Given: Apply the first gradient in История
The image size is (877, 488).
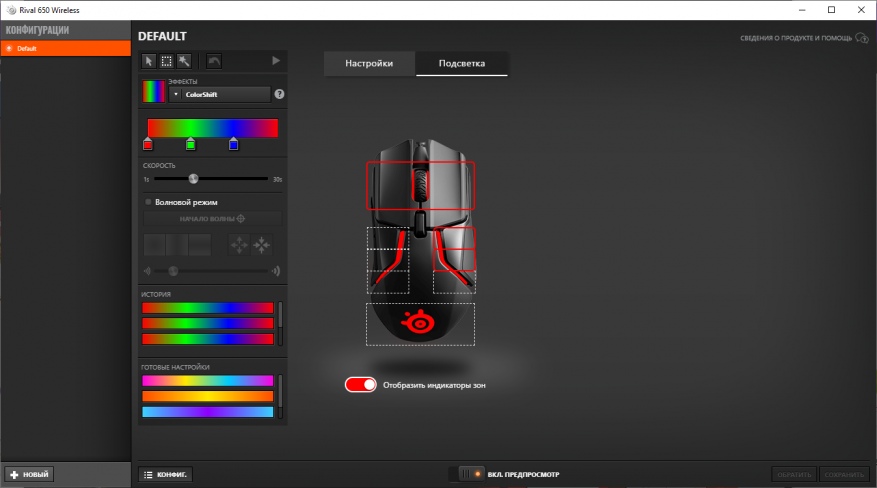Looking at the screenshot, I should (208, 307).
